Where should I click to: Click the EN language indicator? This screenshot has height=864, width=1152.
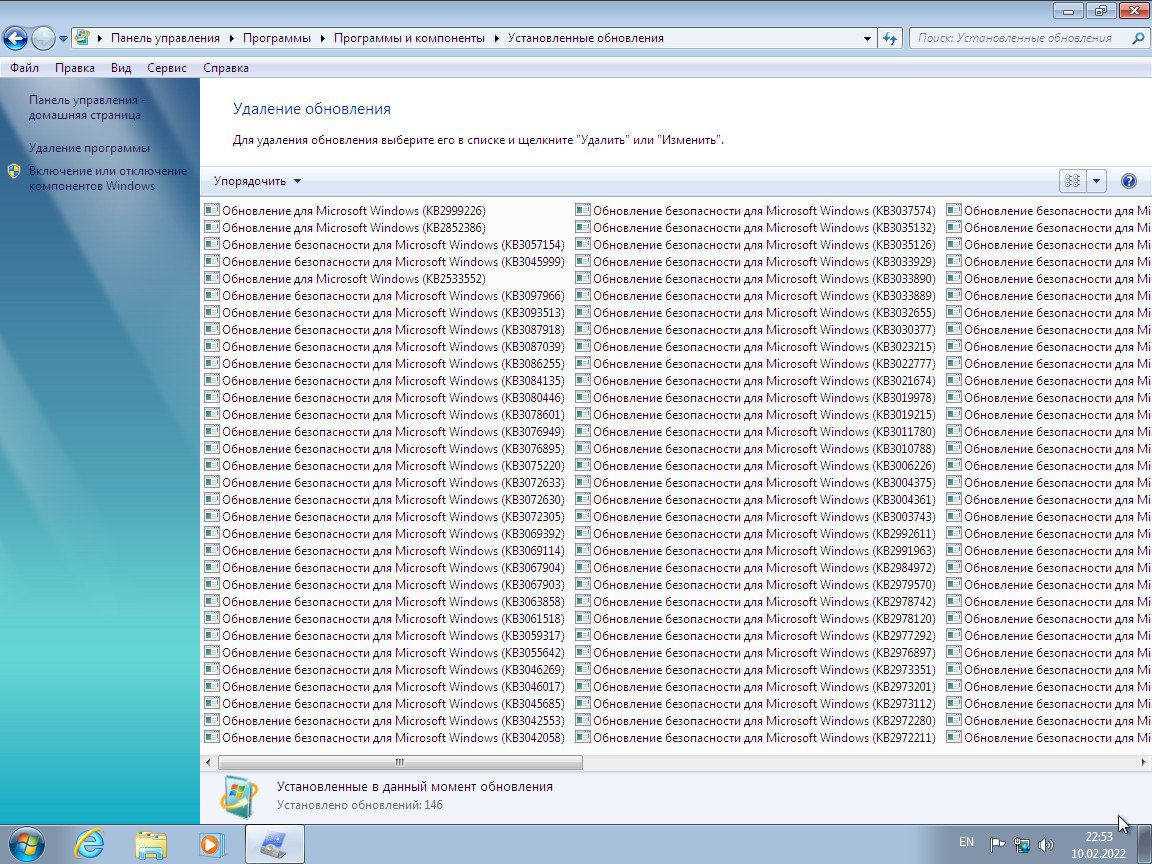(966, 842)
